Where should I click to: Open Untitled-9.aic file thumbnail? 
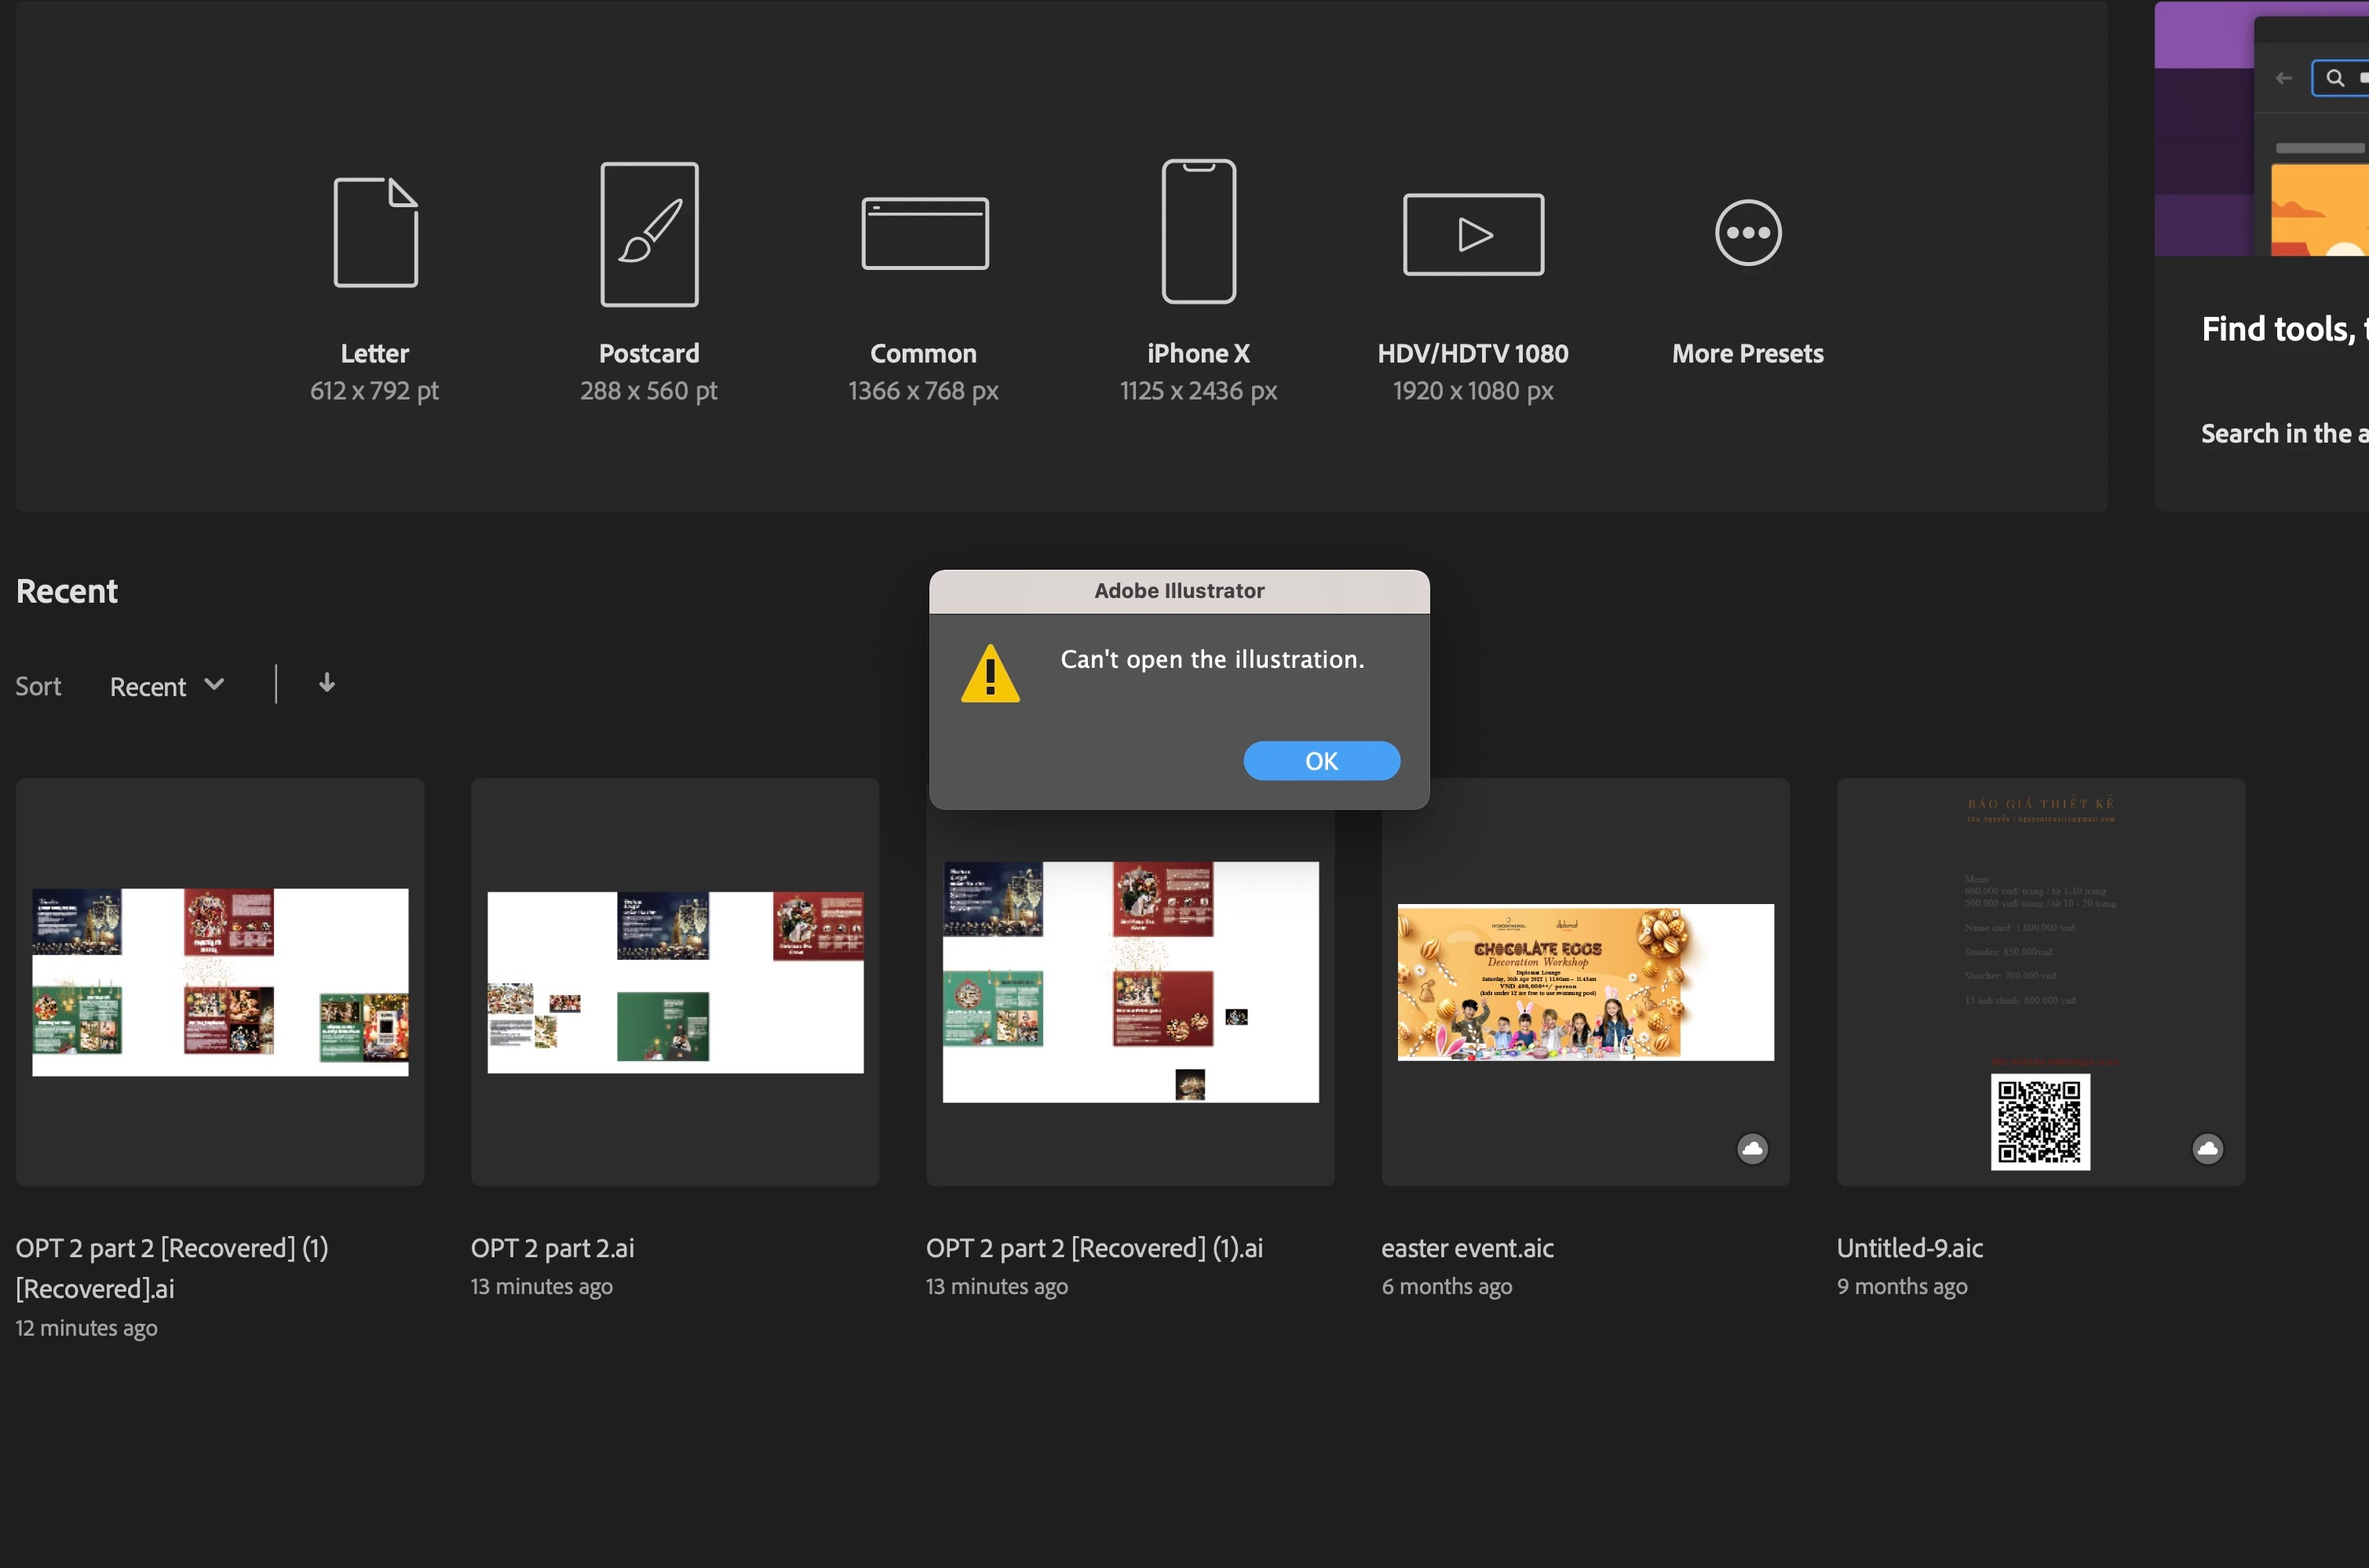pos(2040,982)
